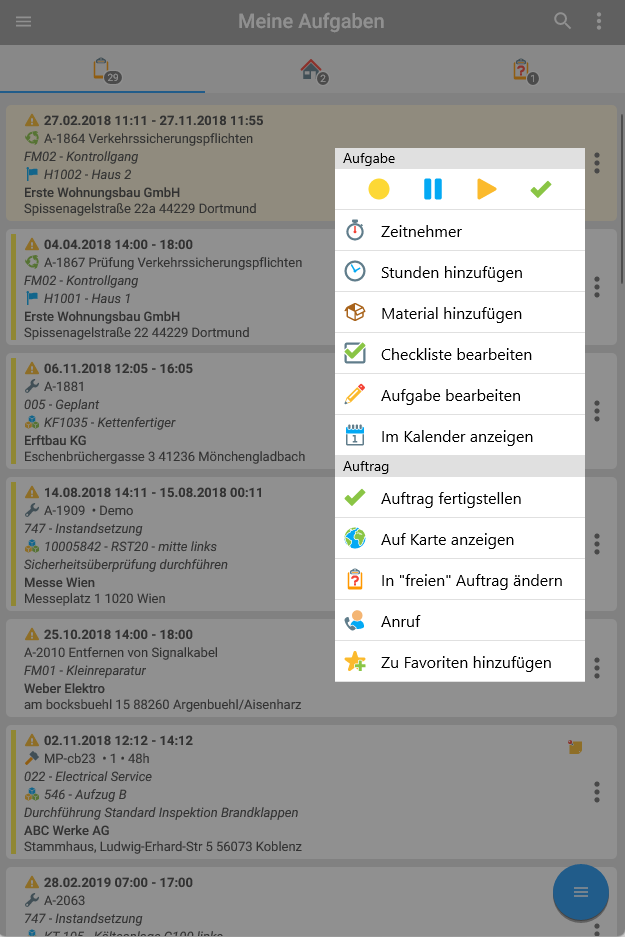Click the pencil icon beside Aufgabe bearbeiten
Viewport: 625px width, 937px height.
pyautogui.click(x=355, y=394)
